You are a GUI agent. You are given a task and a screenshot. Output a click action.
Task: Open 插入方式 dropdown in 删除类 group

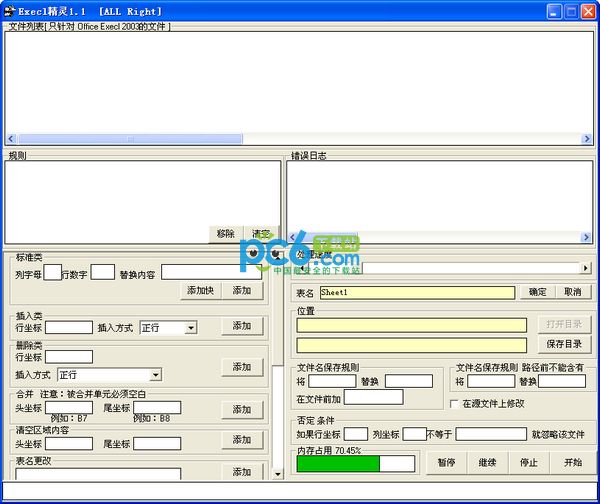155,375
